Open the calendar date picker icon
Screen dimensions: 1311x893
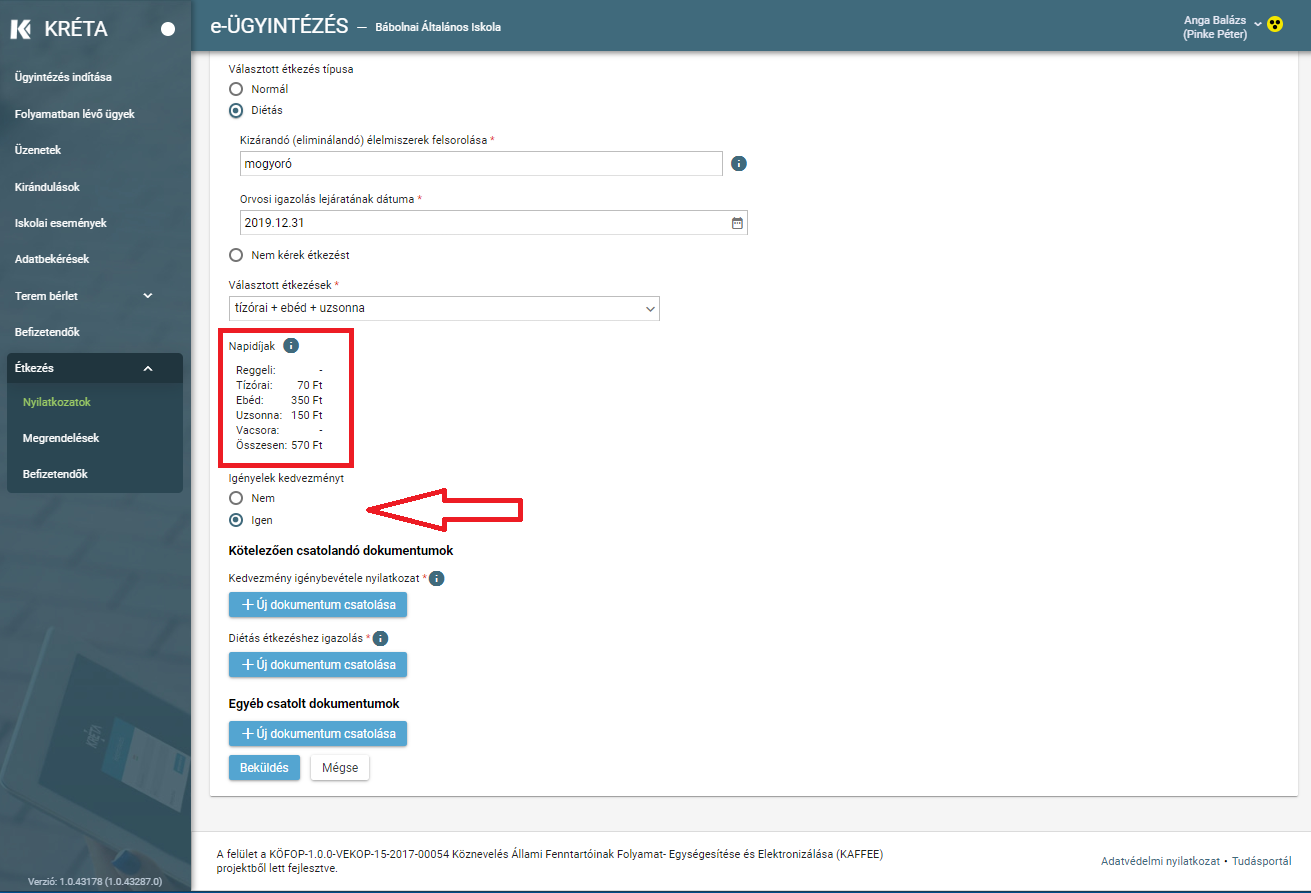point(737,223)
